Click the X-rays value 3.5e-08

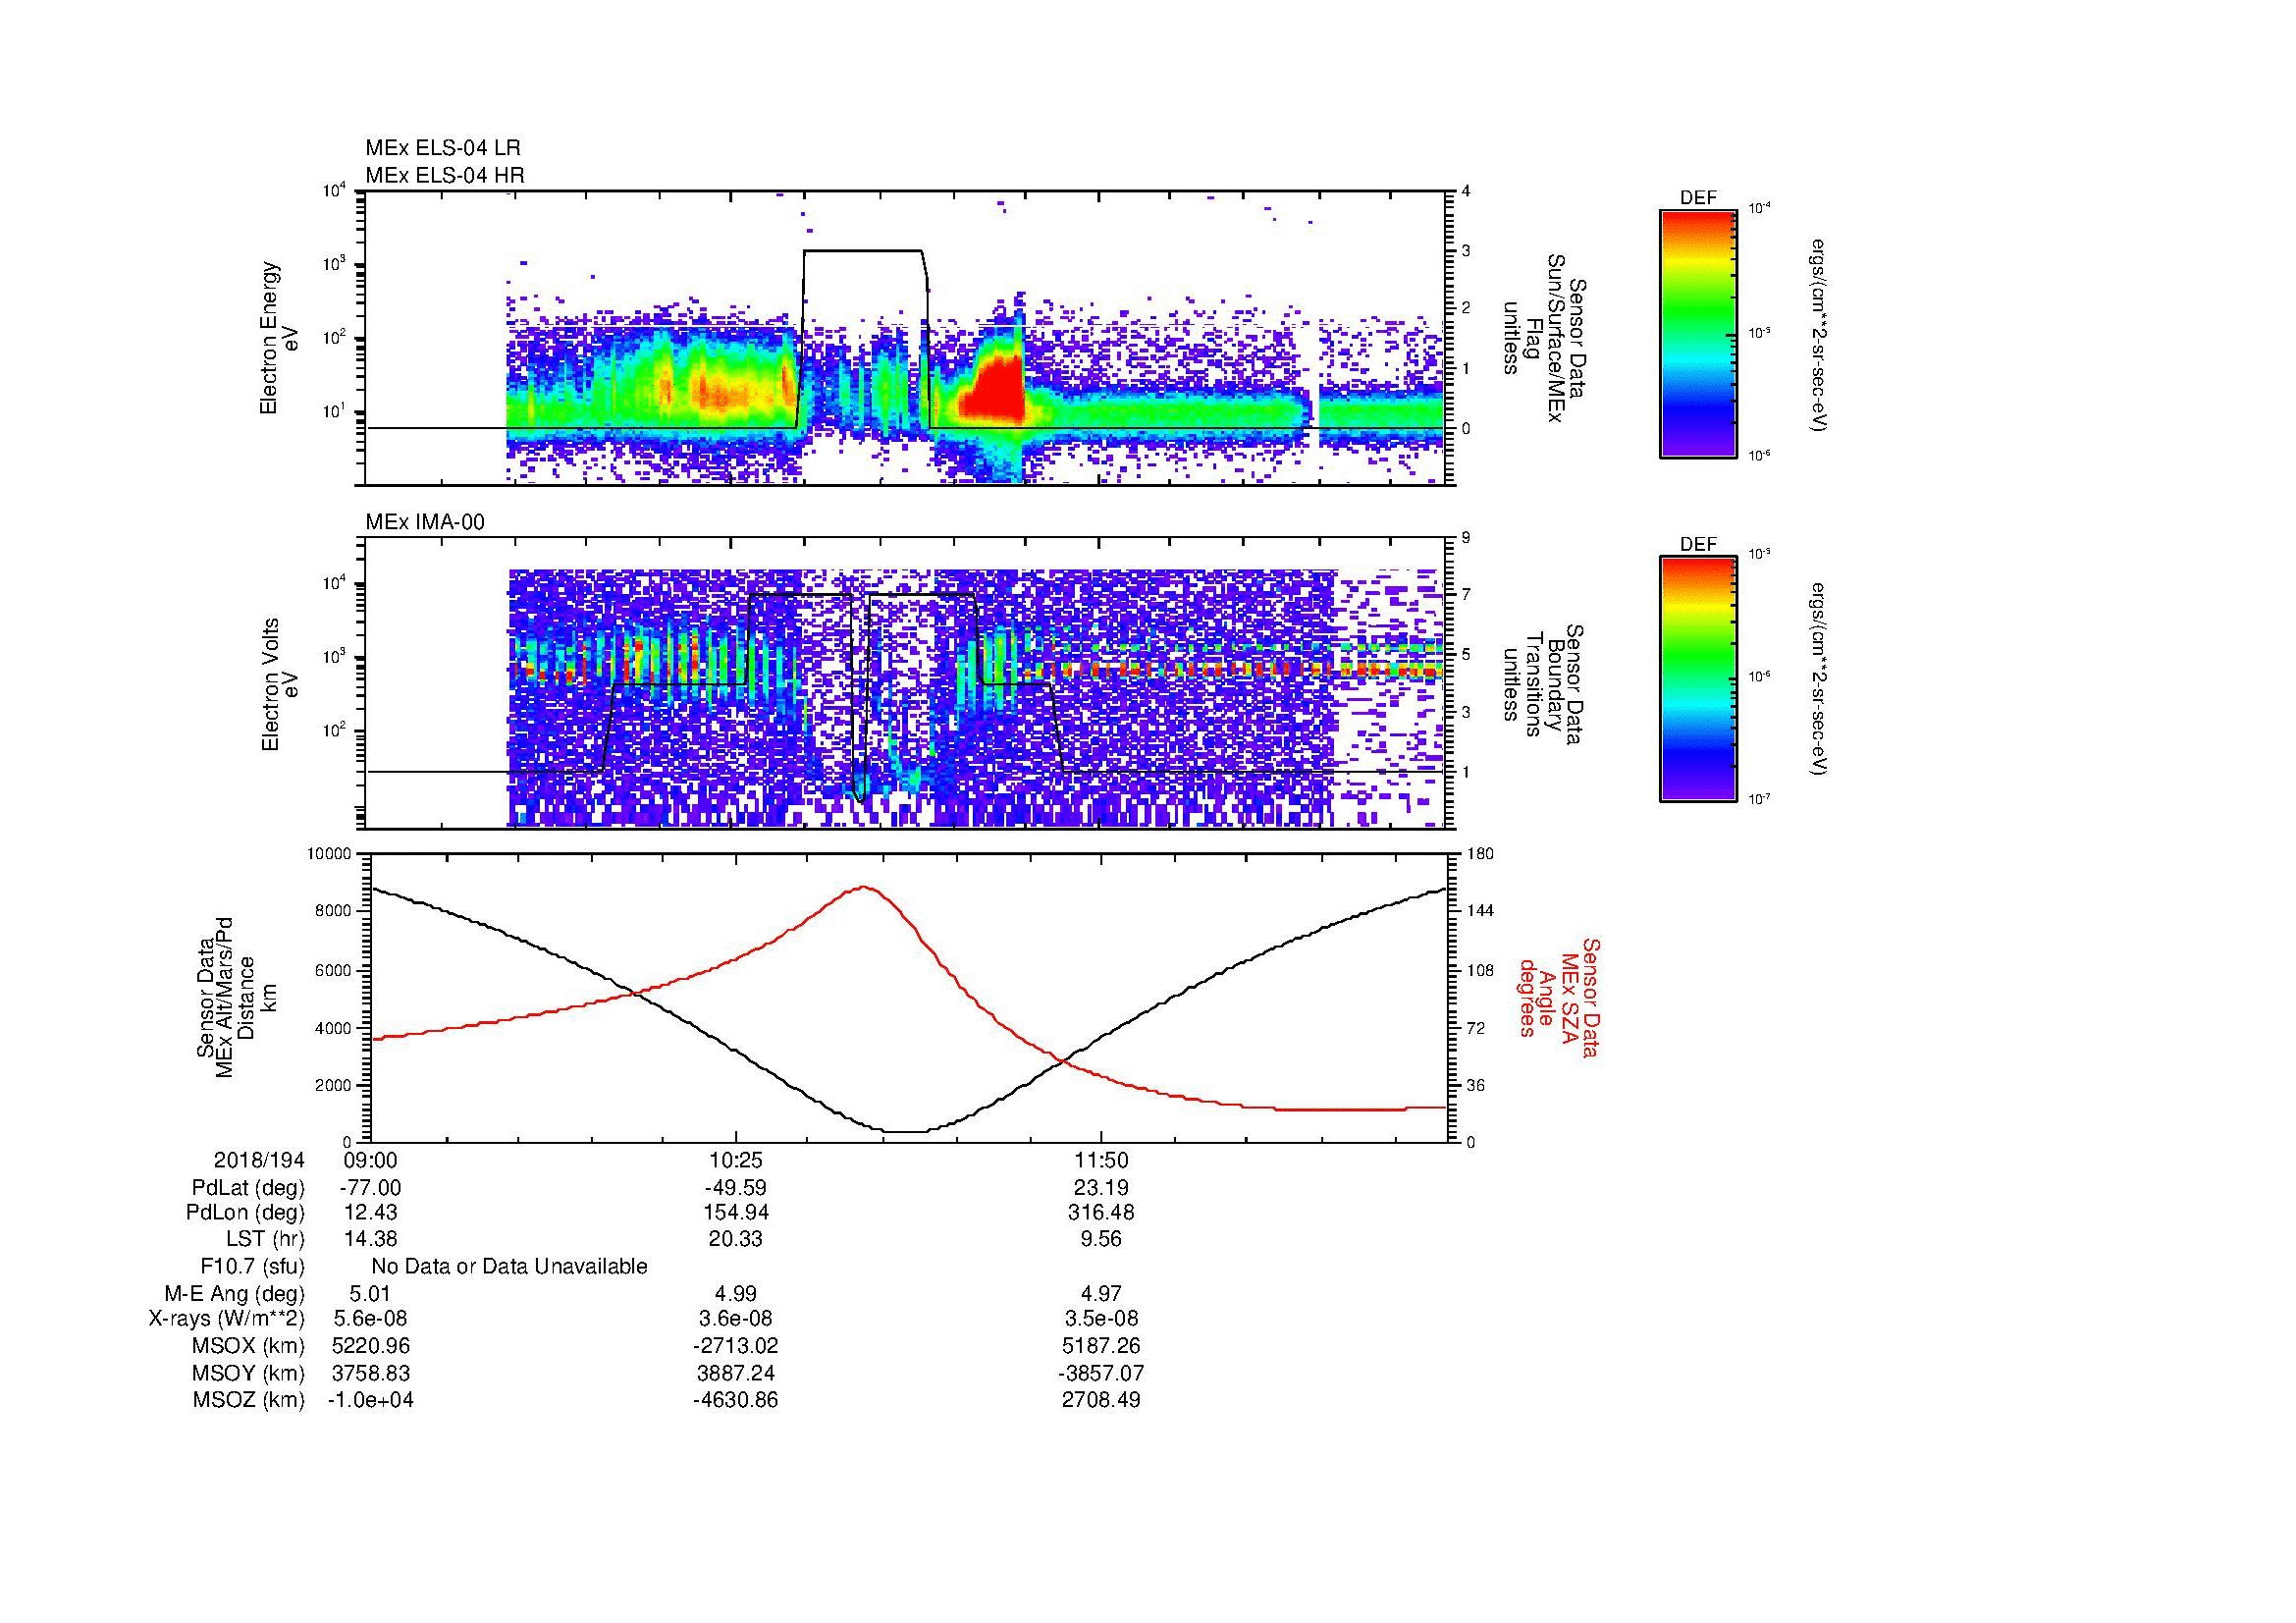1101,1320
